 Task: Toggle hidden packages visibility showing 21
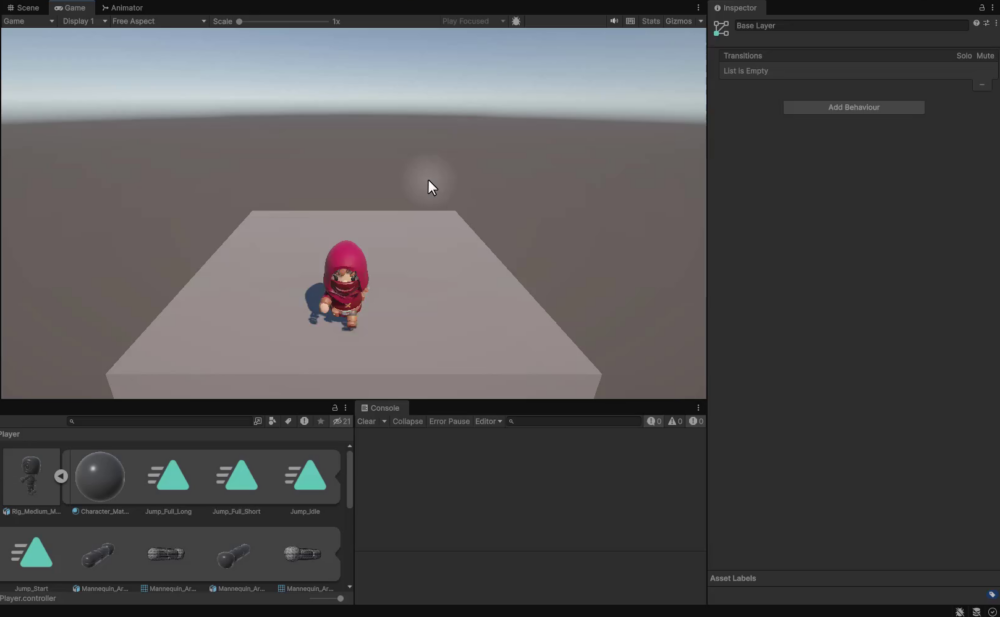tap(342, 421)
